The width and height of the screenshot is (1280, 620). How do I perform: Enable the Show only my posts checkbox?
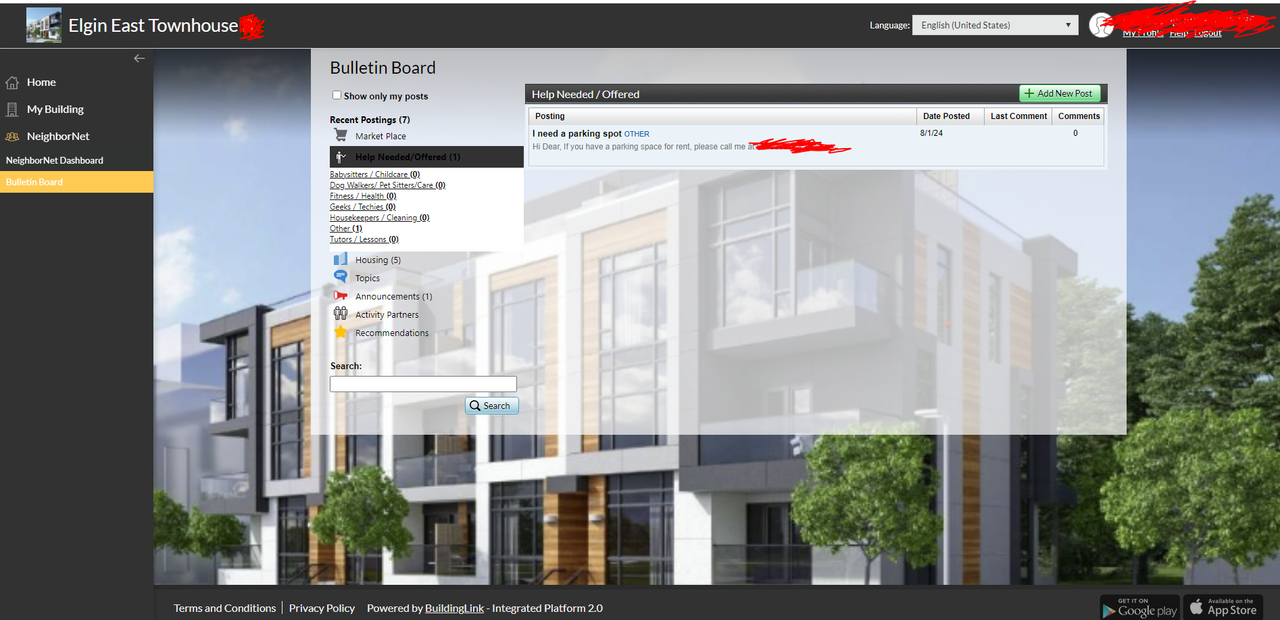[337, 96]
